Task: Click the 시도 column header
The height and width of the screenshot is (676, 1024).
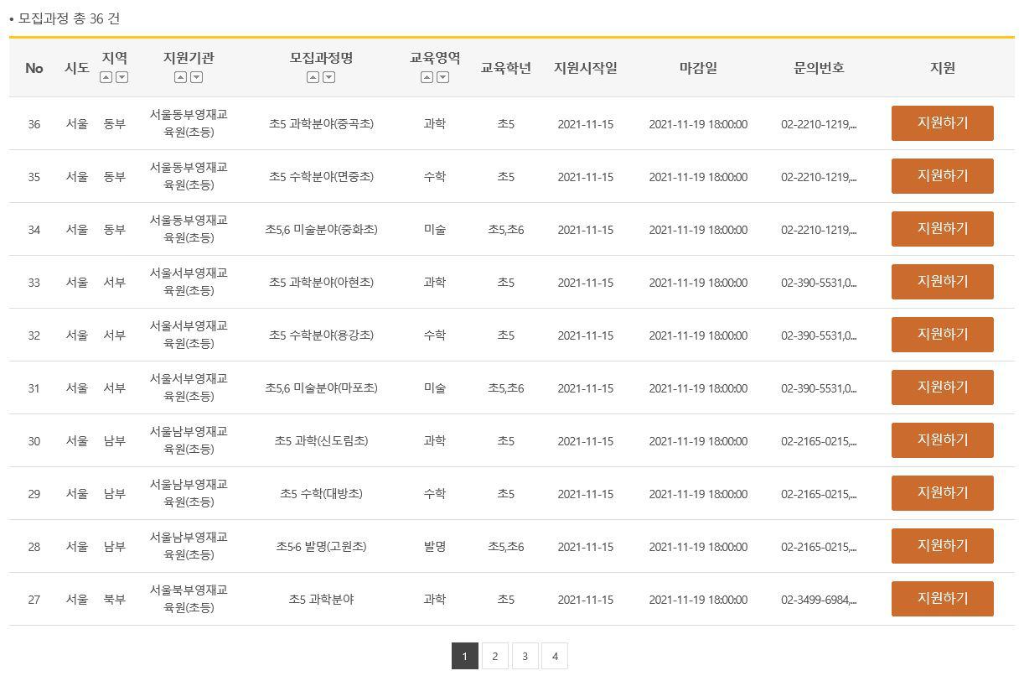Action: 77,68
